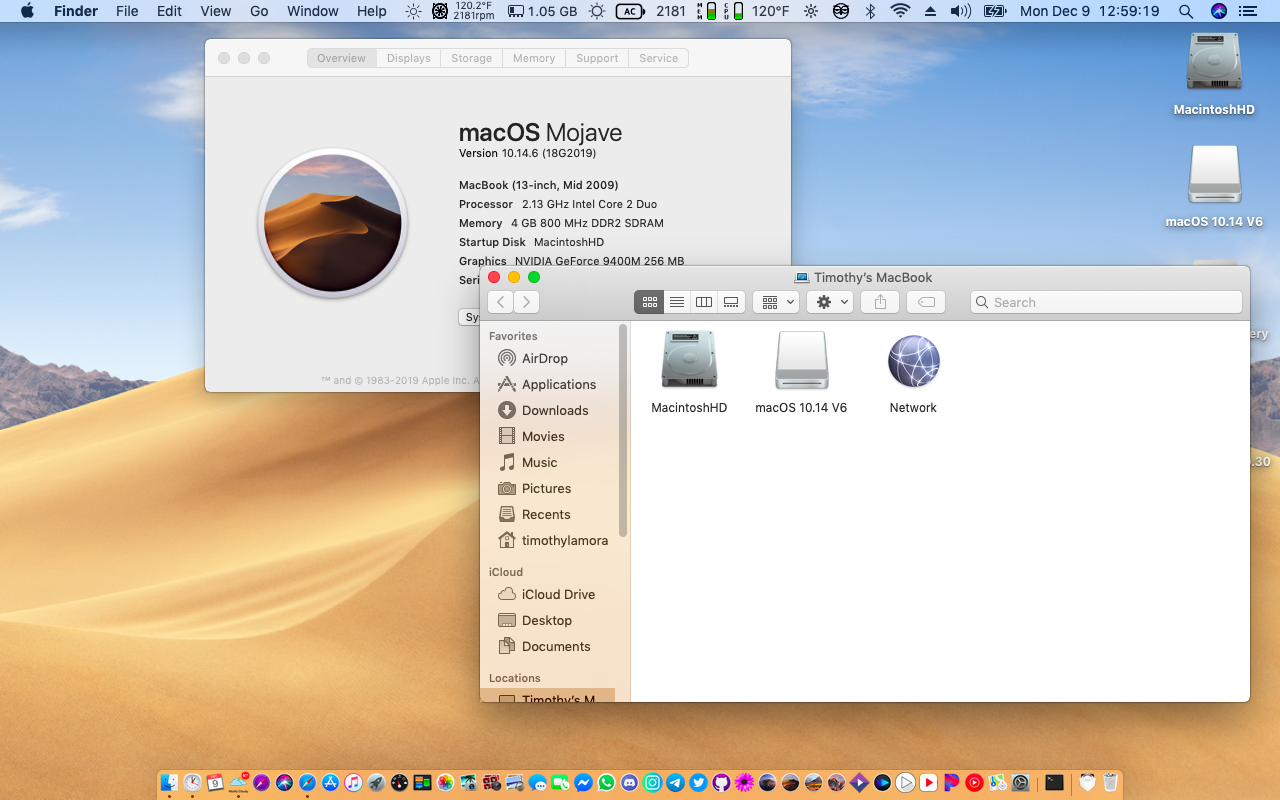This screenshot has height=800, width=1280.
Task: Go forward in Finder window
Action: [527, 302]
